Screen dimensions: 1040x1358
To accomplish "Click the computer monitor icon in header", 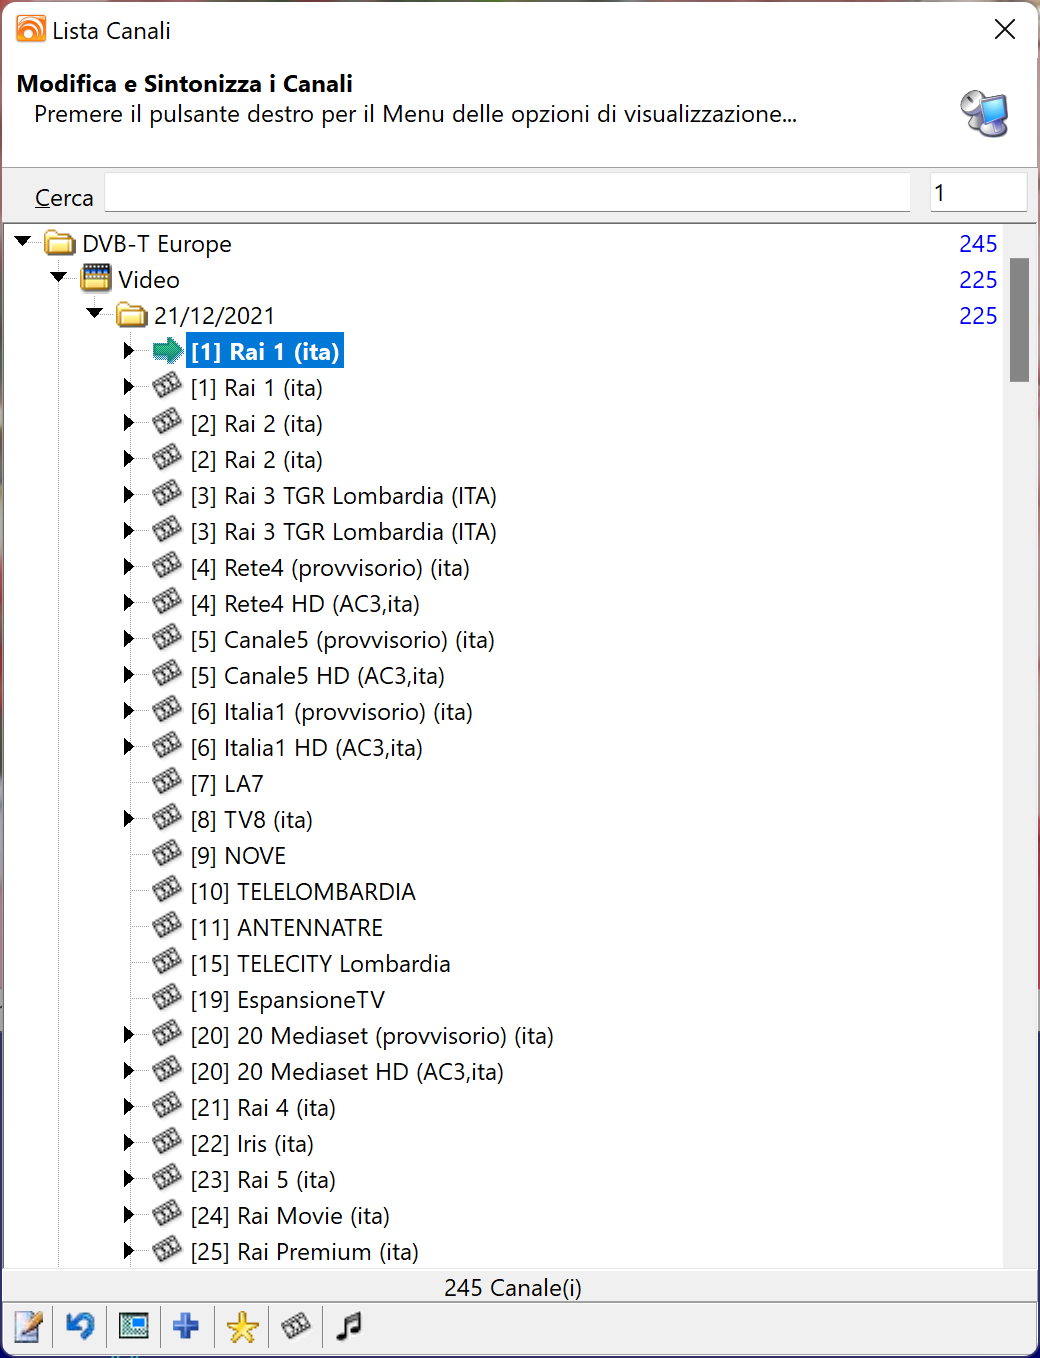I will (985, 113).
